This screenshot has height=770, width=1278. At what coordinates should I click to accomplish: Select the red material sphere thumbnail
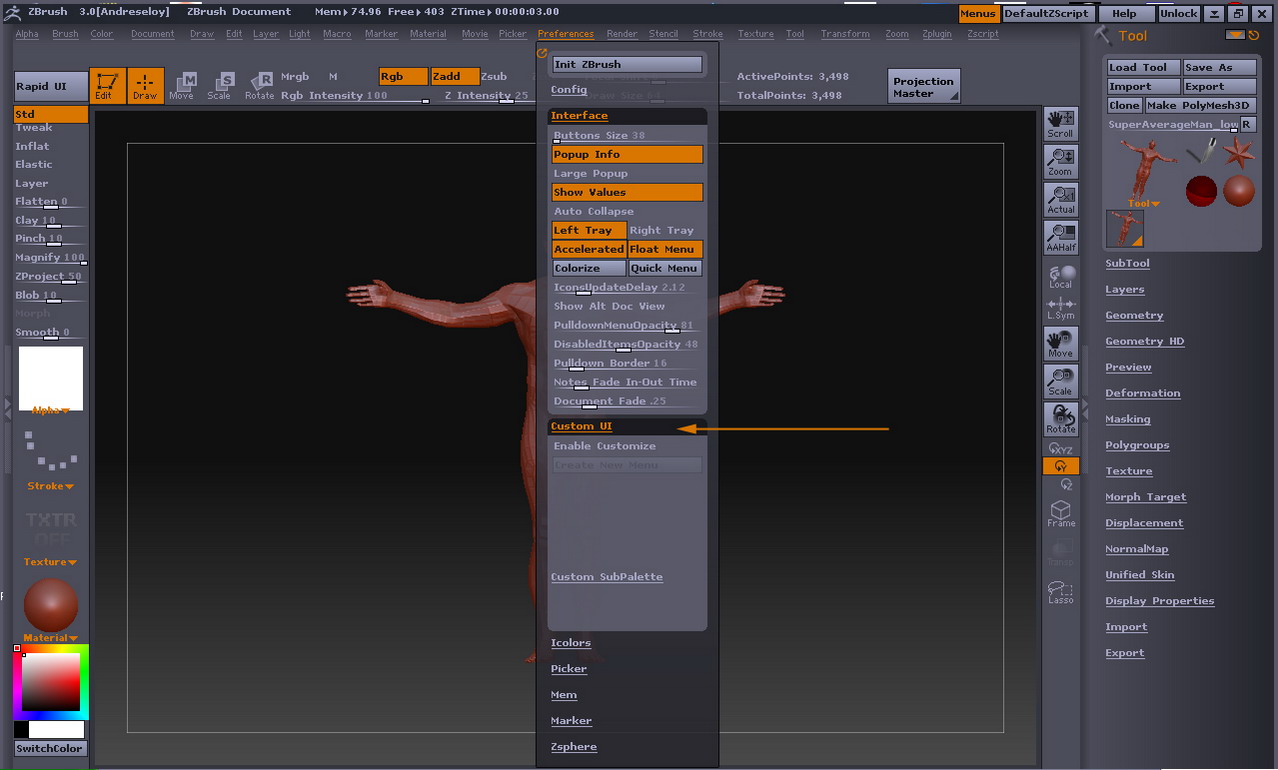tap(50, 604)
